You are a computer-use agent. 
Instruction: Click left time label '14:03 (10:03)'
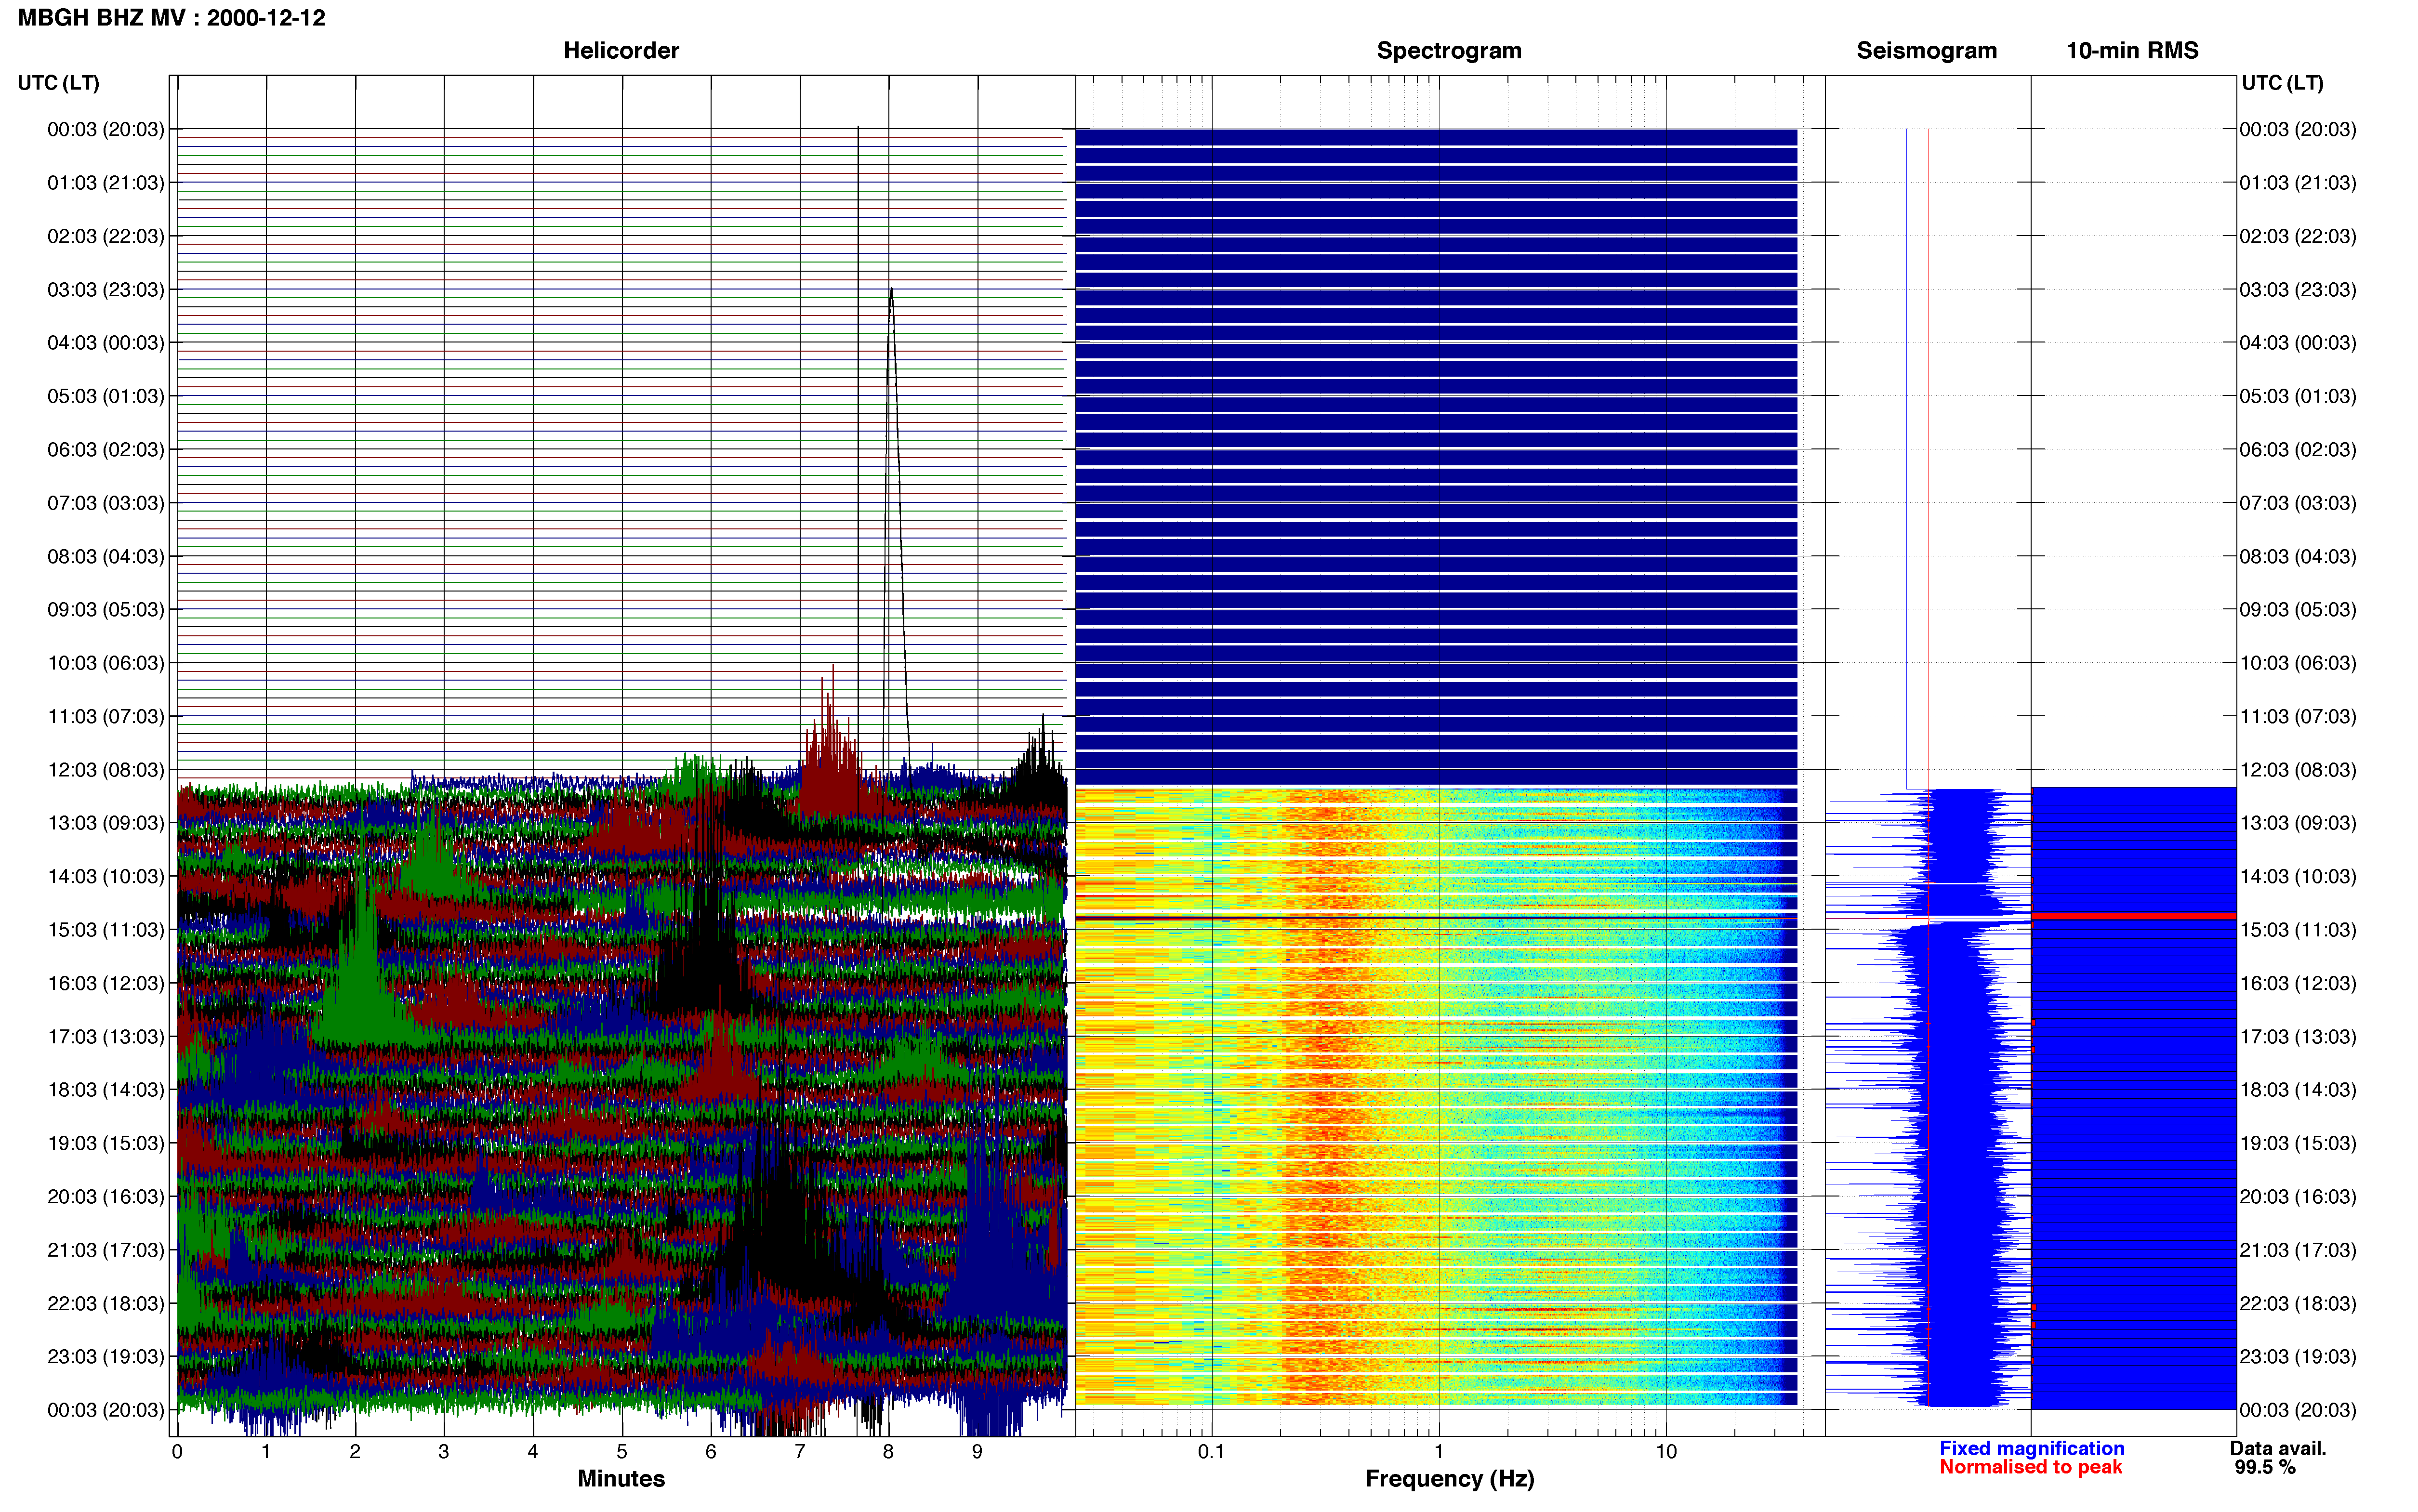tap(106, 876)
